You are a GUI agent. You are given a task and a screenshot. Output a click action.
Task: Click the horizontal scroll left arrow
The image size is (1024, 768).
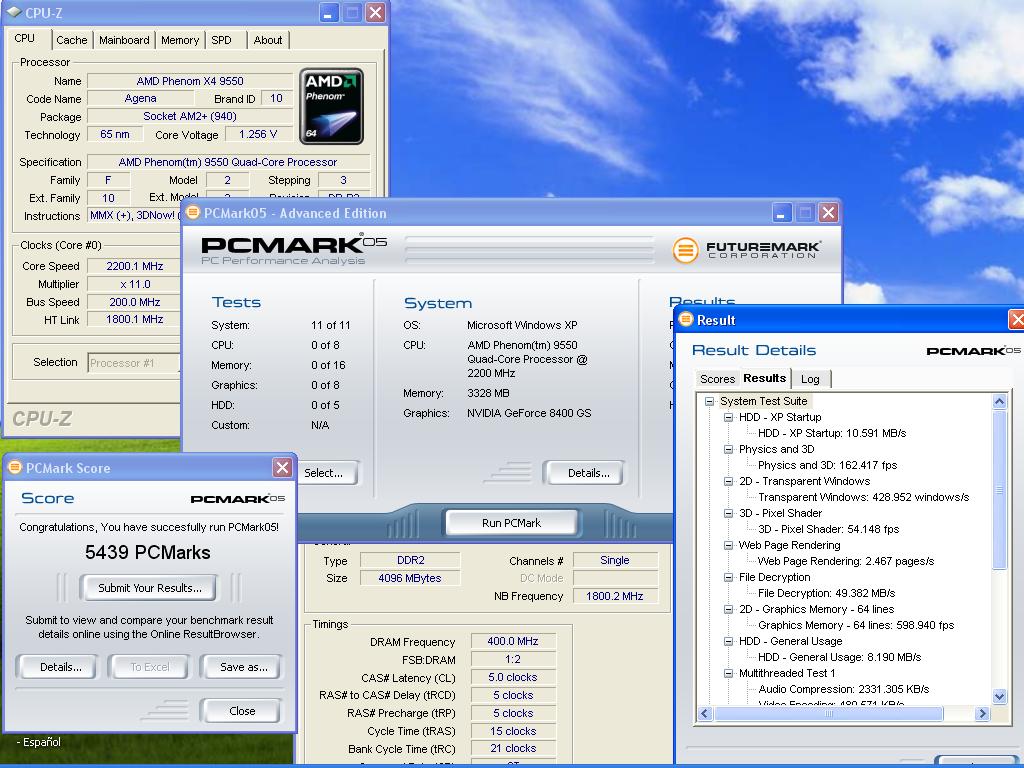pos(705,714)
